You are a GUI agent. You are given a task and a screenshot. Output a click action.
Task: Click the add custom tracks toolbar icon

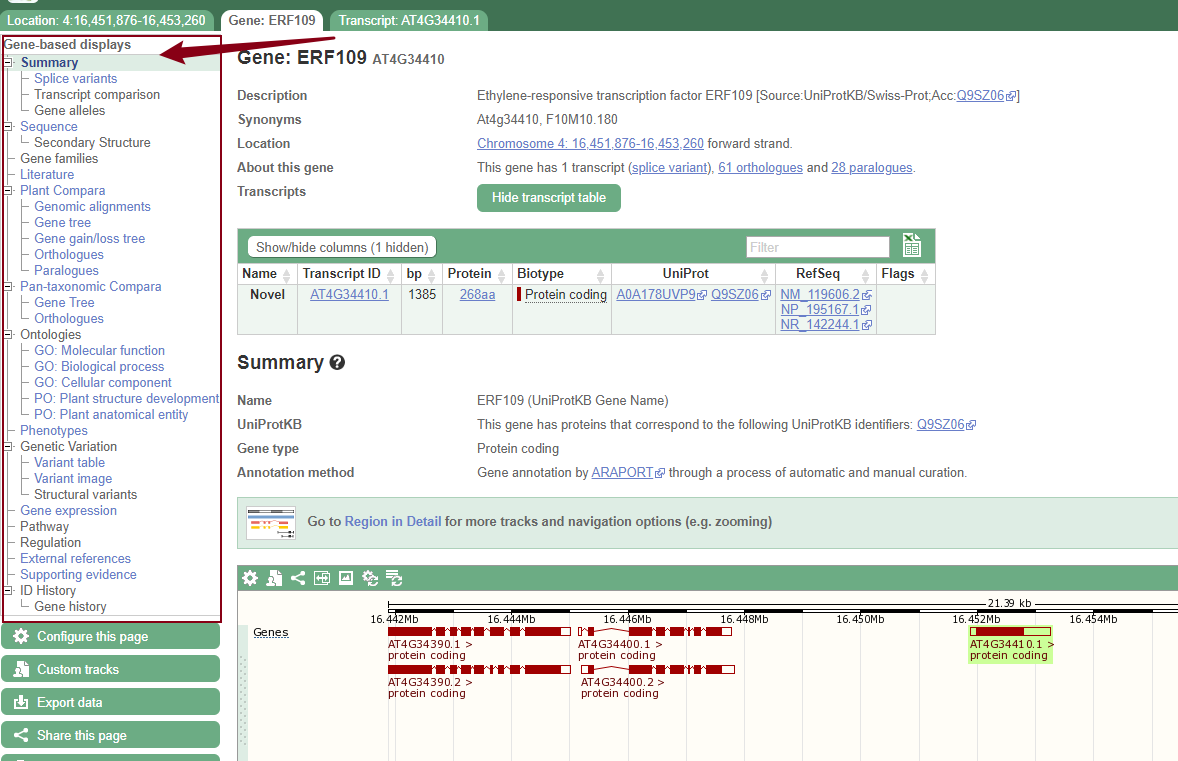pyautogui.click(x=274, y=578)
